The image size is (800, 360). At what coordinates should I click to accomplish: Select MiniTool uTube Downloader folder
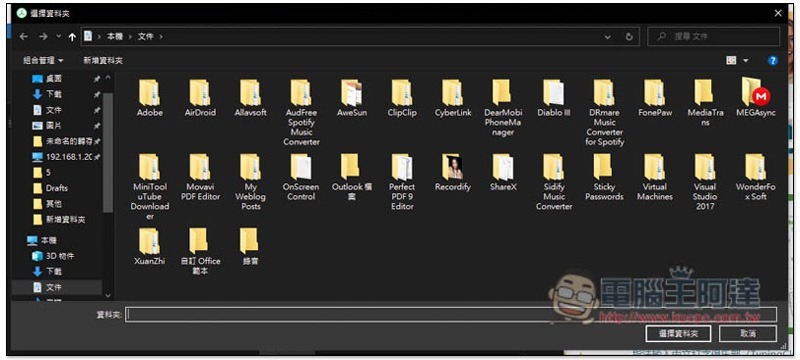149,187
